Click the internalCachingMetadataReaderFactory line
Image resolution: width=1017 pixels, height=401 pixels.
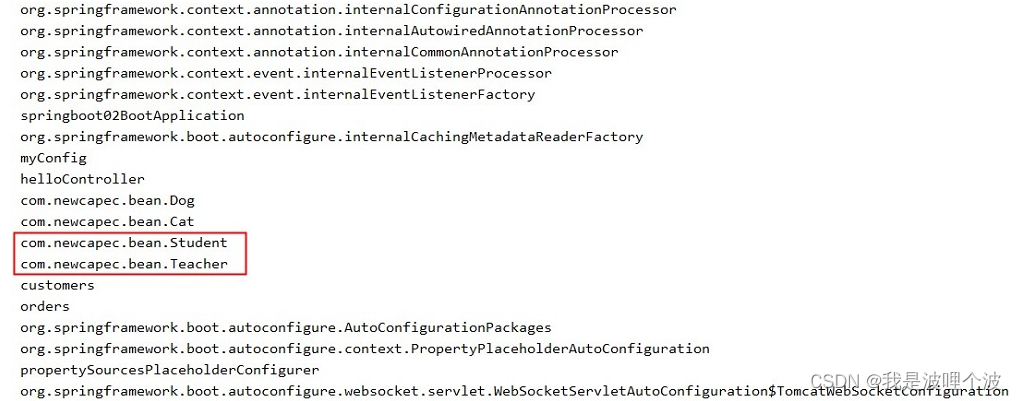click(x=331, y=136)
